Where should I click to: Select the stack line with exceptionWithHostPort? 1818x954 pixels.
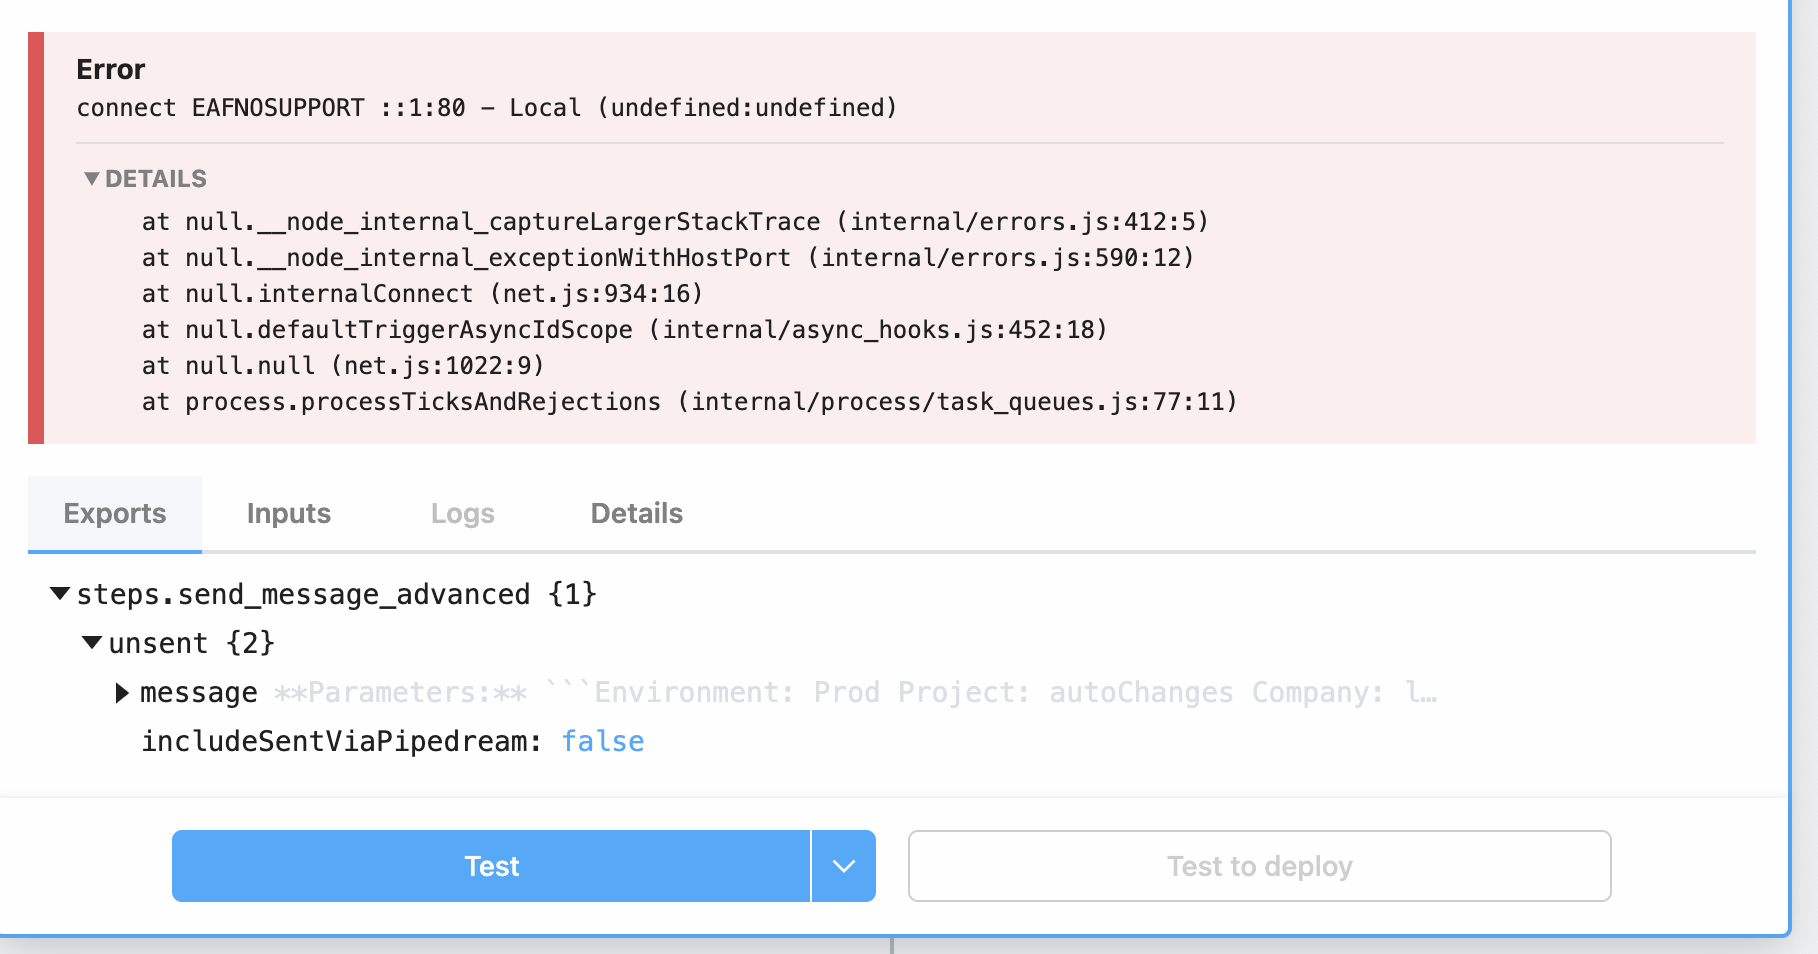coord(668,258)
